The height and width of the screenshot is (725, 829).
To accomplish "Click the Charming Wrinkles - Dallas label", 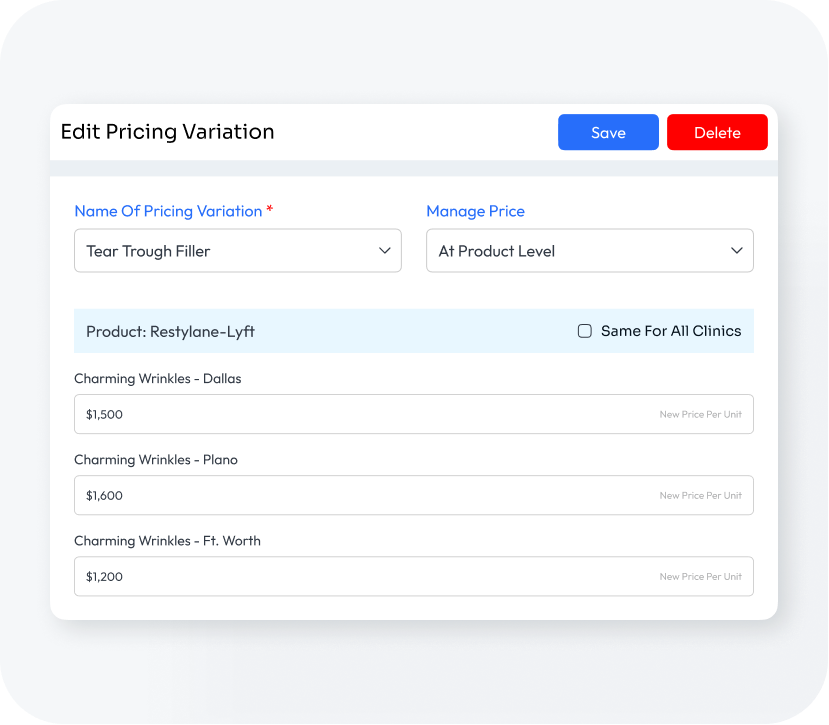I will [x=158, y=379].
